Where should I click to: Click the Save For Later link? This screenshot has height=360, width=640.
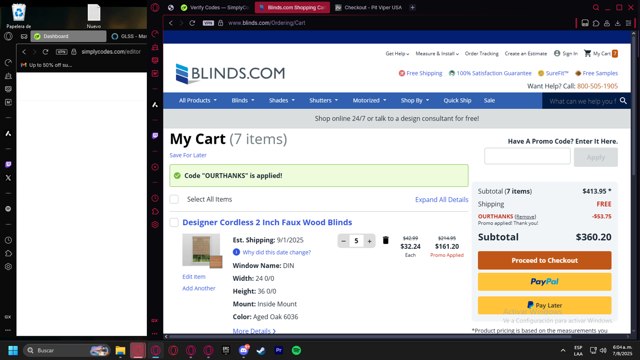point(188,155)
